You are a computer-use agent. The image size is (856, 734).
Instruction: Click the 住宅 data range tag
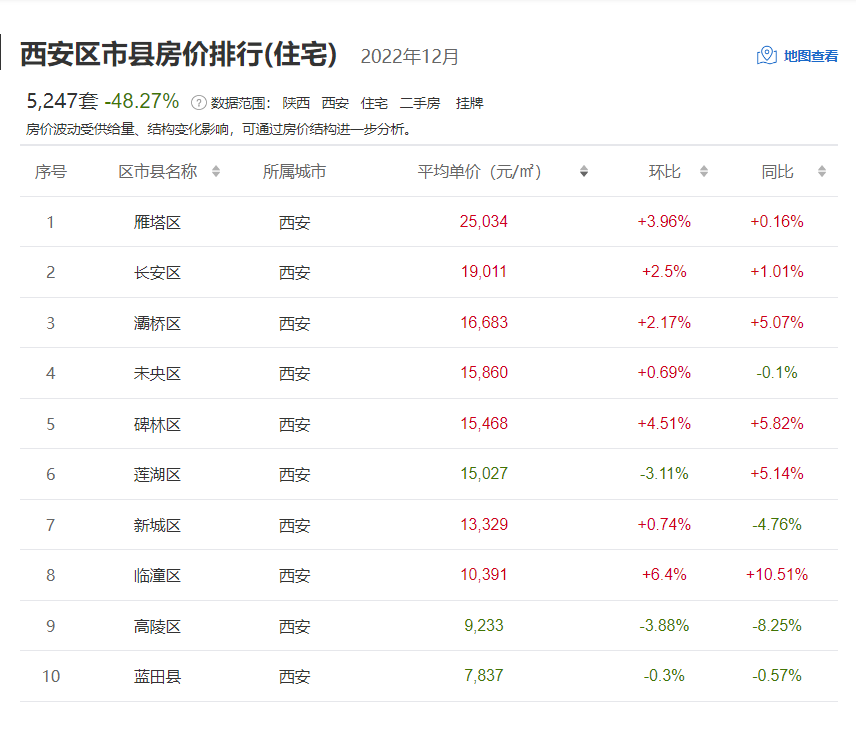point(374,103)
